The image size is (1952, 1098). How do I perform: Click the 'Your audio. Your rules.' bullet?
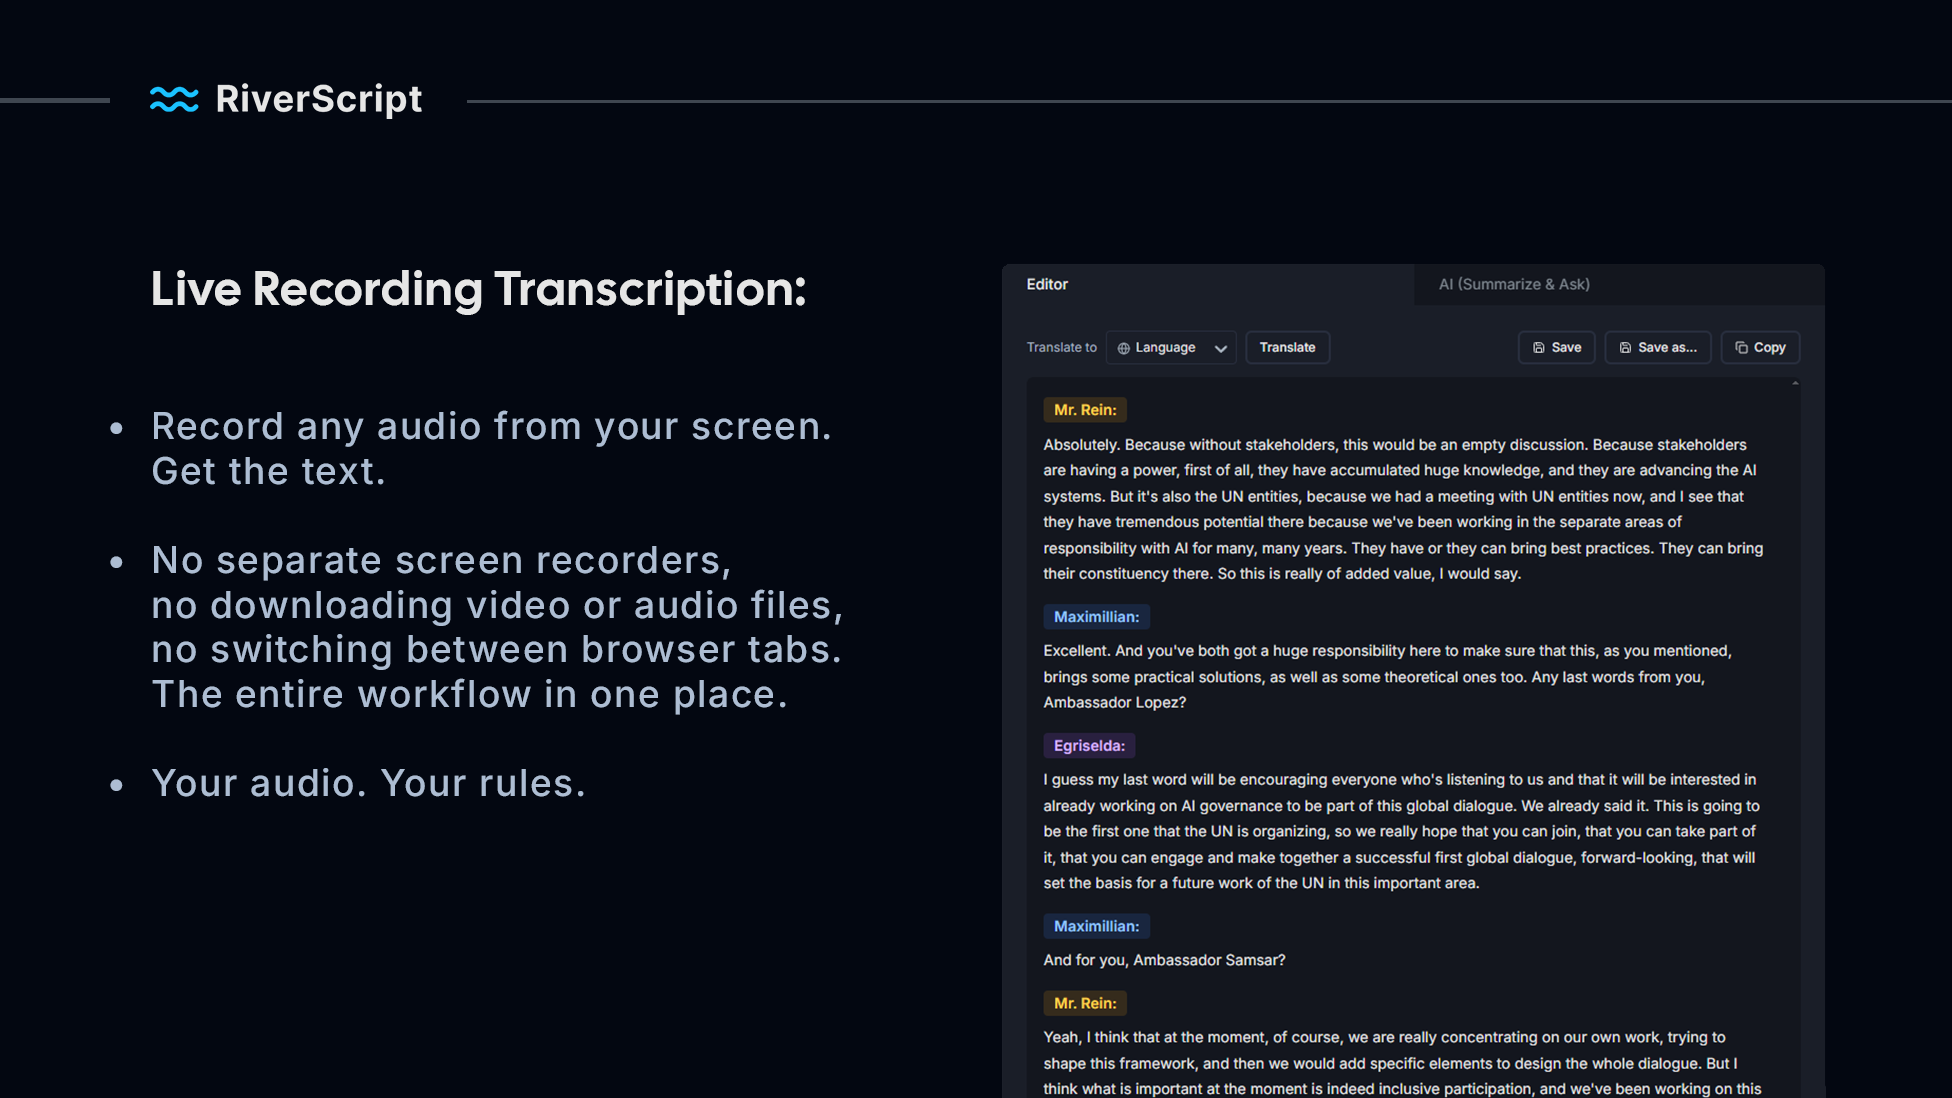[368, 783]
